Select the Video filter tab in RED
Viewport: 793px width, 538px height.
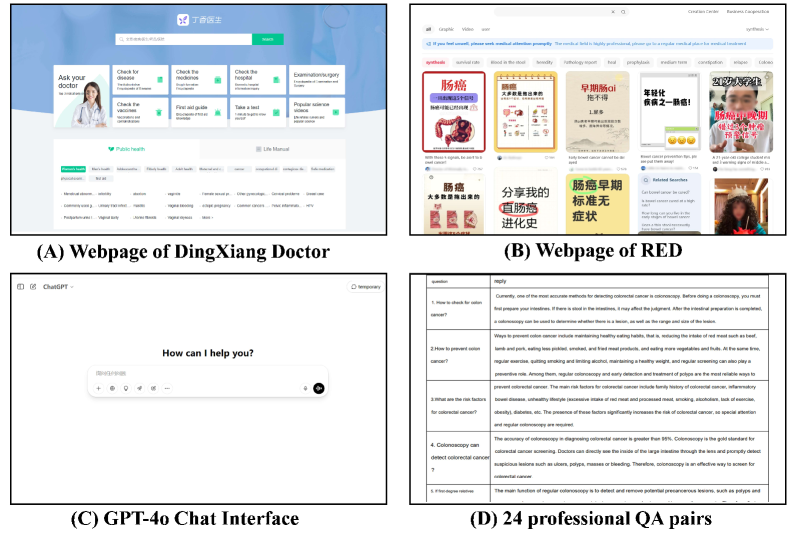[468, 29]
